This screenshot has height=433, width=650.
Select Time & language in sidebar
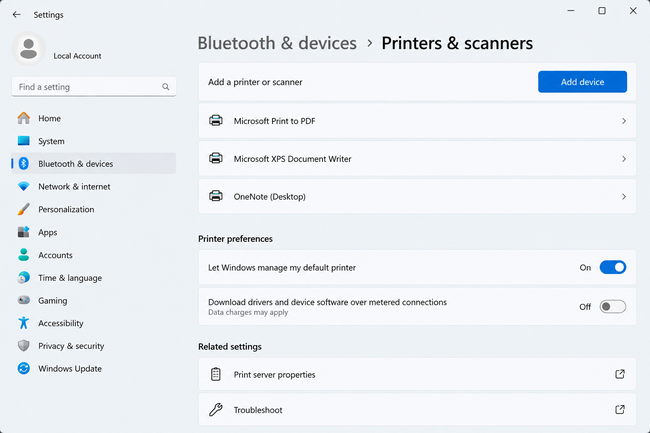tap(94, 278)
